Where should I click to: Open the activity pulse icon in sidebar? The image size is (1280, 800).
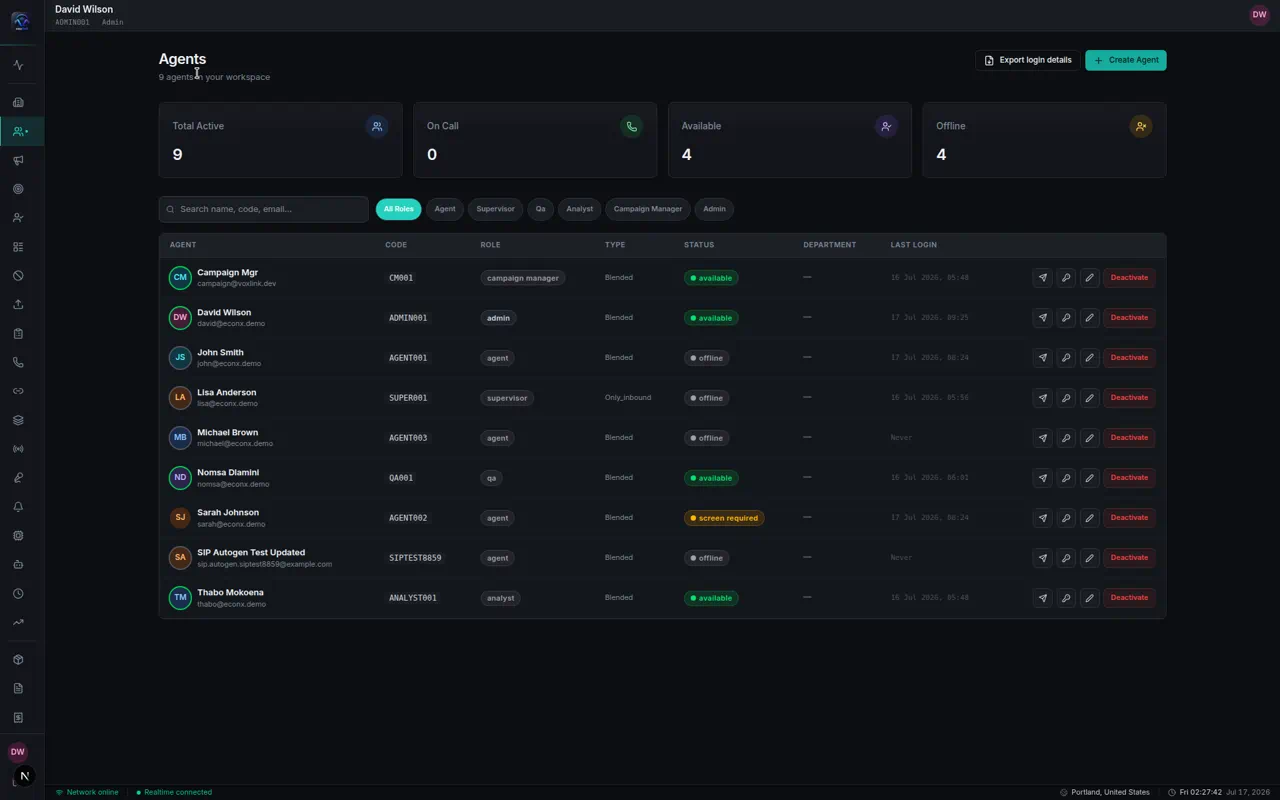click(18, 65)
